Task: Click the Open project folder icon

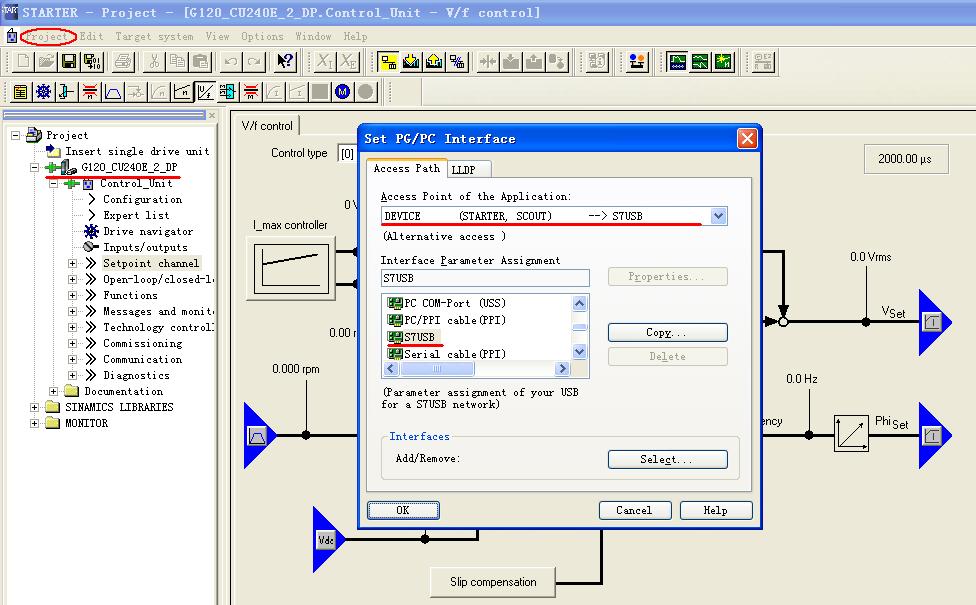Action: click(46, 61)
